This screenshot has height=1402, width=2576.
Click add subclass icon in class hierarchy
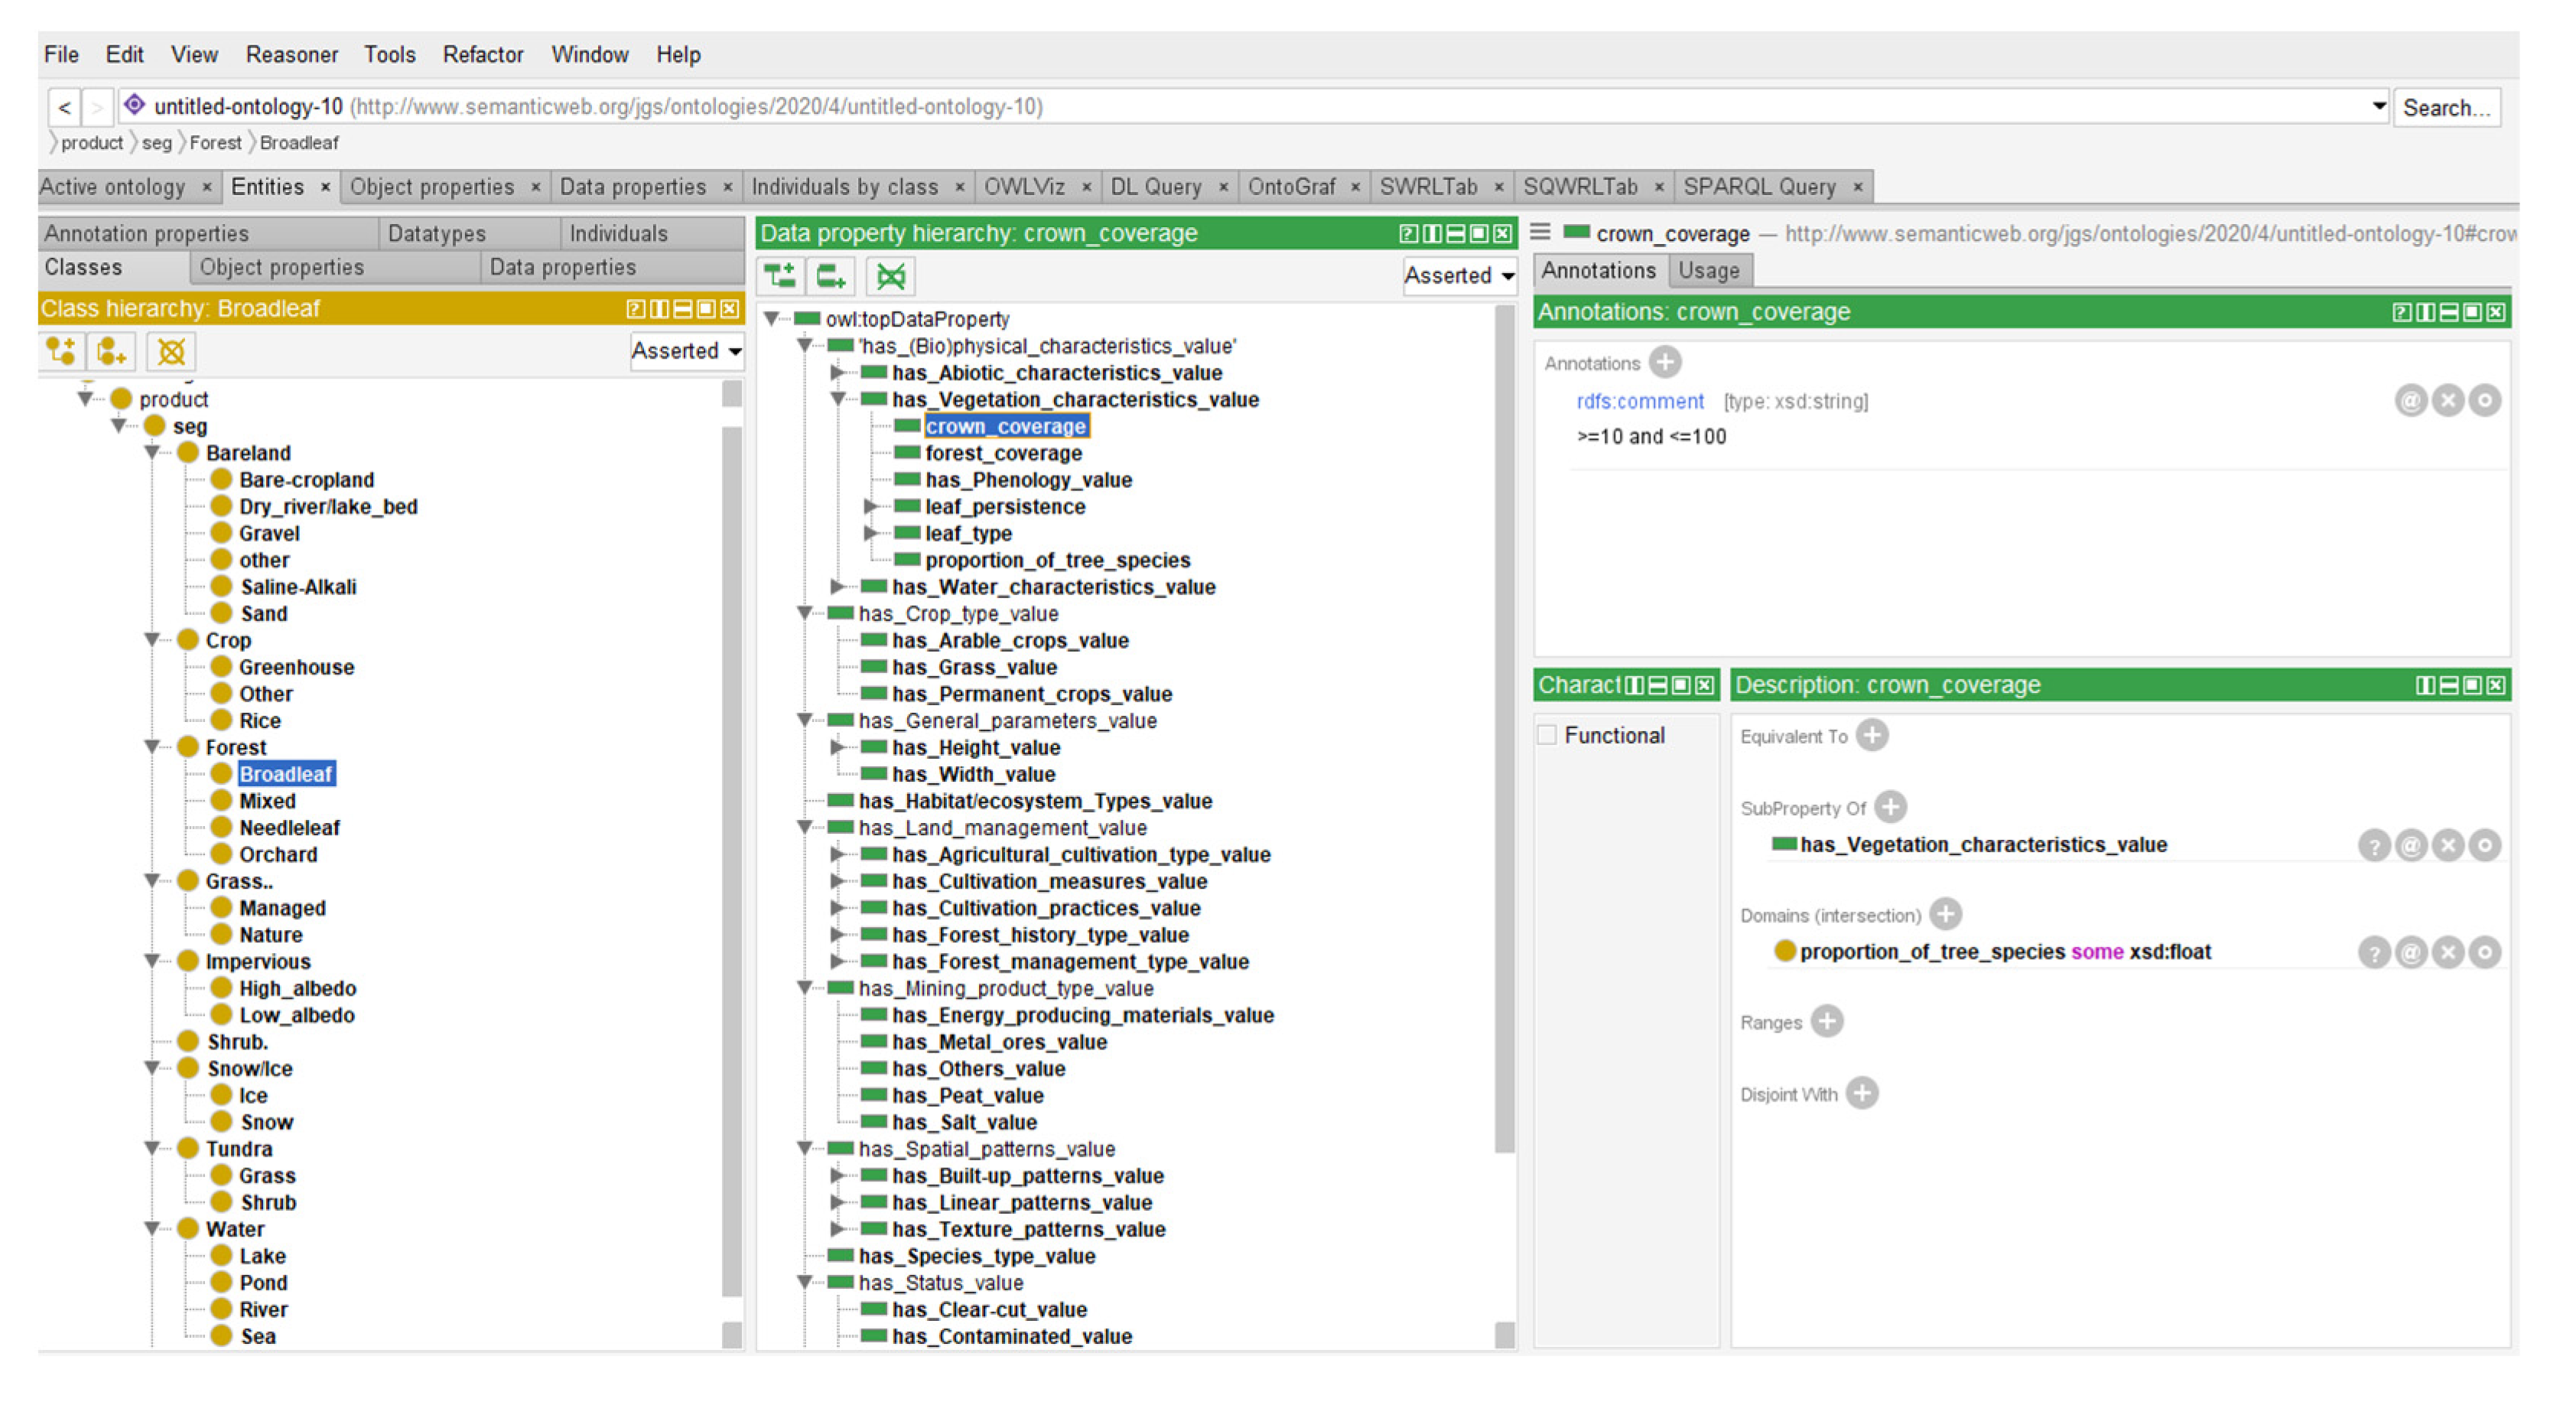coord(60,351)
